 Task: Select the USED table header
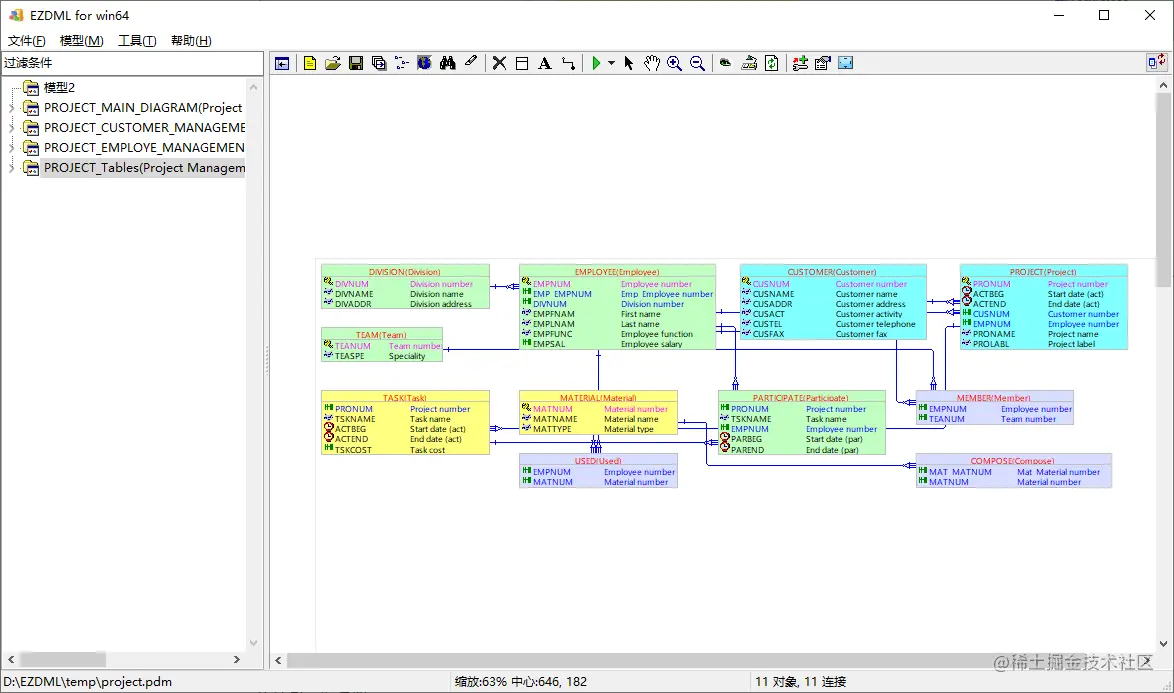point(598,460)
